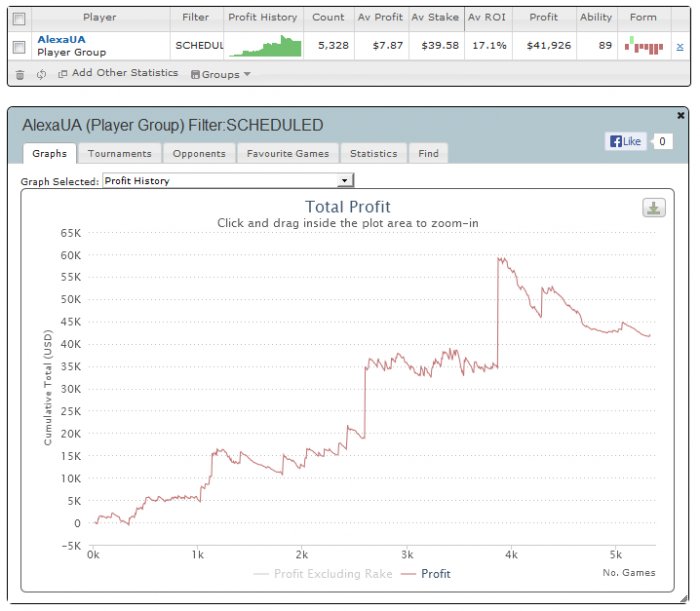
Task: Sort by the Av ROI column header
Action: coord(487,17)
